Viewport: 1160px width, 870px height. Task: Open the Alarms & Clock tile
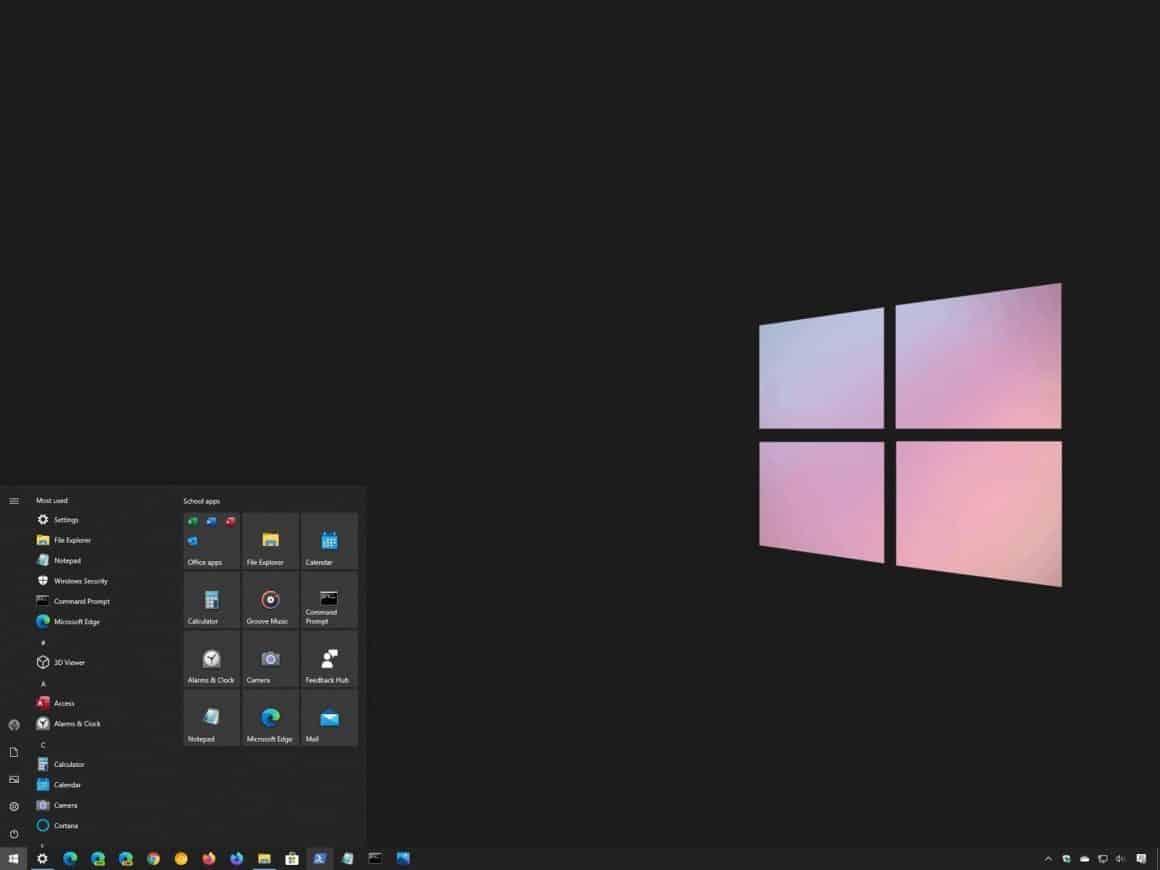[x=210, y=660]
